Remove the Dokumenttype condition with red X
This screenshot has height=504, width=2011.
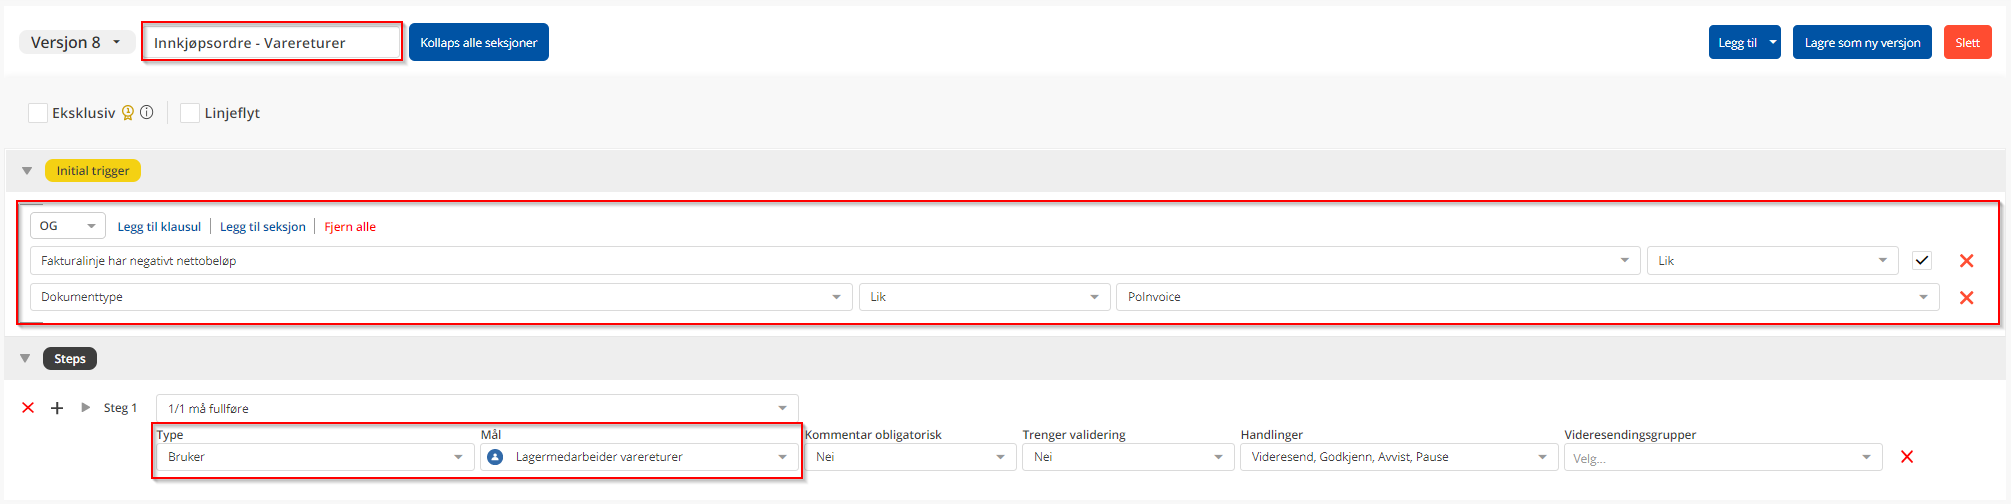coord(1966,298)
